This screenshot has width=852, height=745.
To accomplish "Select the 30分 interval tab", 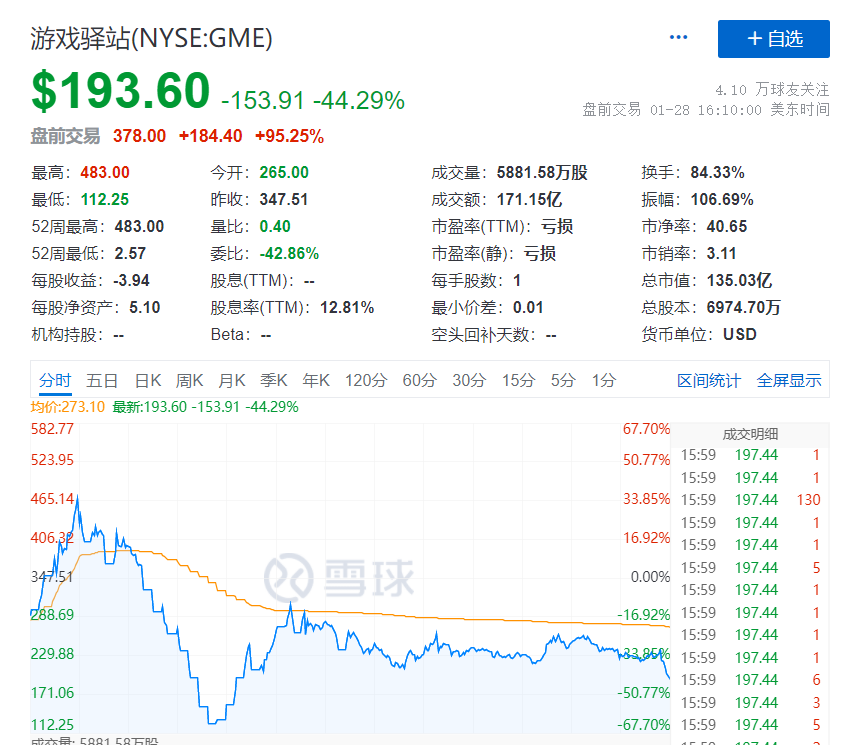I will point(469,381).
